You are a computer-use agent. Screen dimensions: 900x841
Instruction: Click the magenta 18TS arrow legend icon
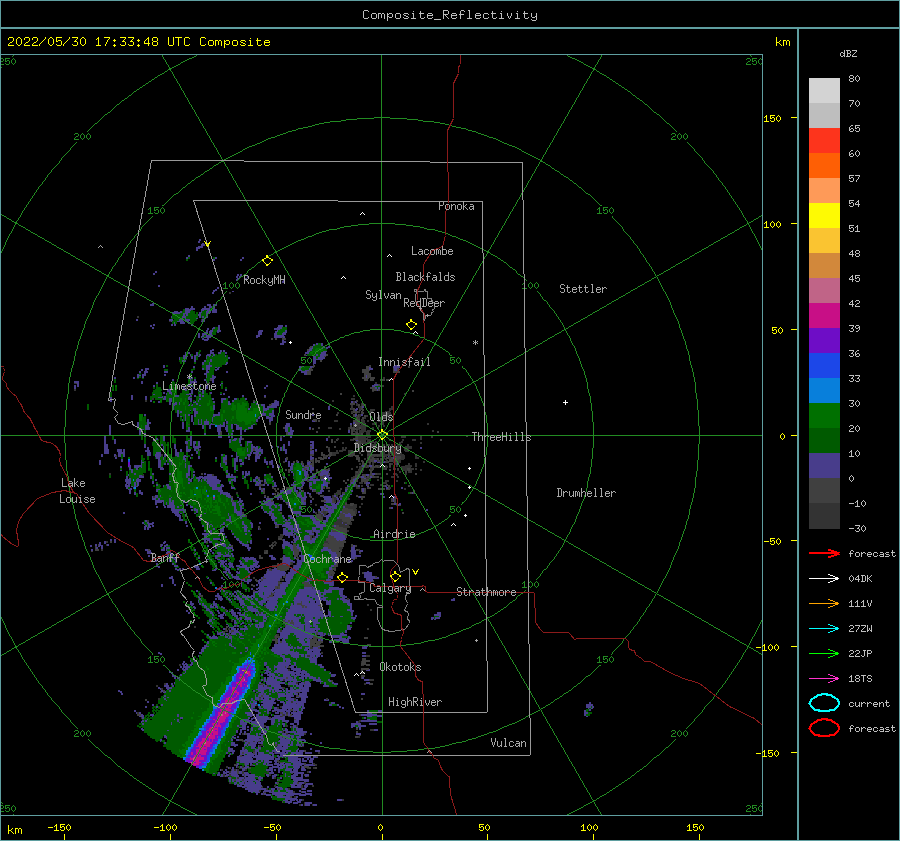pos(824,679)
